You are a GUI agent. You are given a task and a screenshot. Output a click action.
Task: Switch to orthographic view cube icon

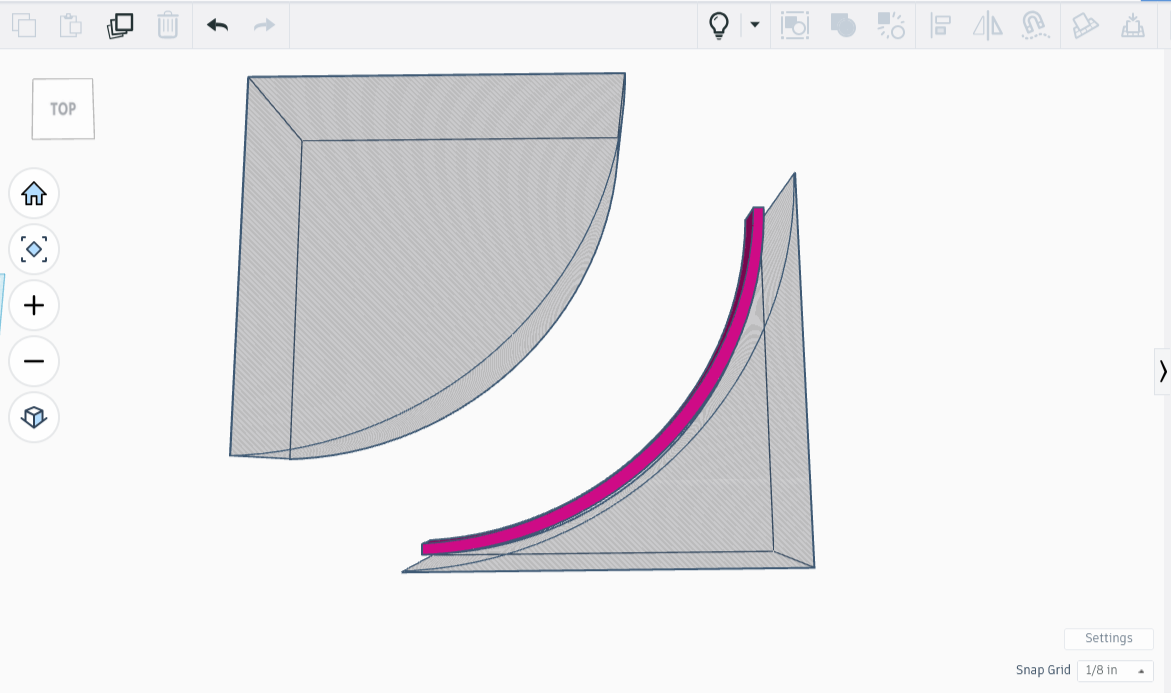34,417
